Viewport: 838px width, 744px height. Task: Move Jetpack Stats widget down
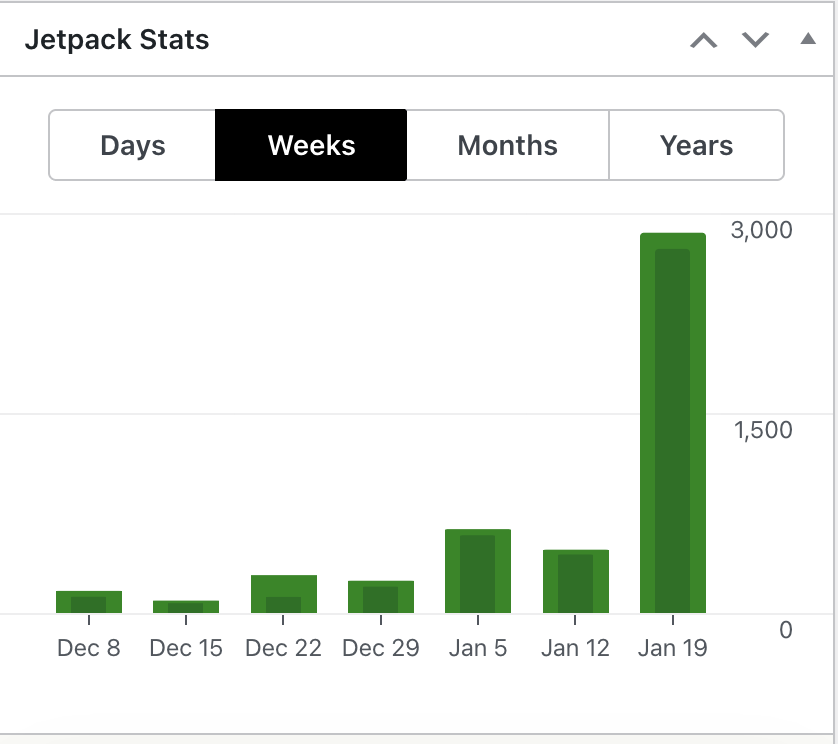point(755,41)
